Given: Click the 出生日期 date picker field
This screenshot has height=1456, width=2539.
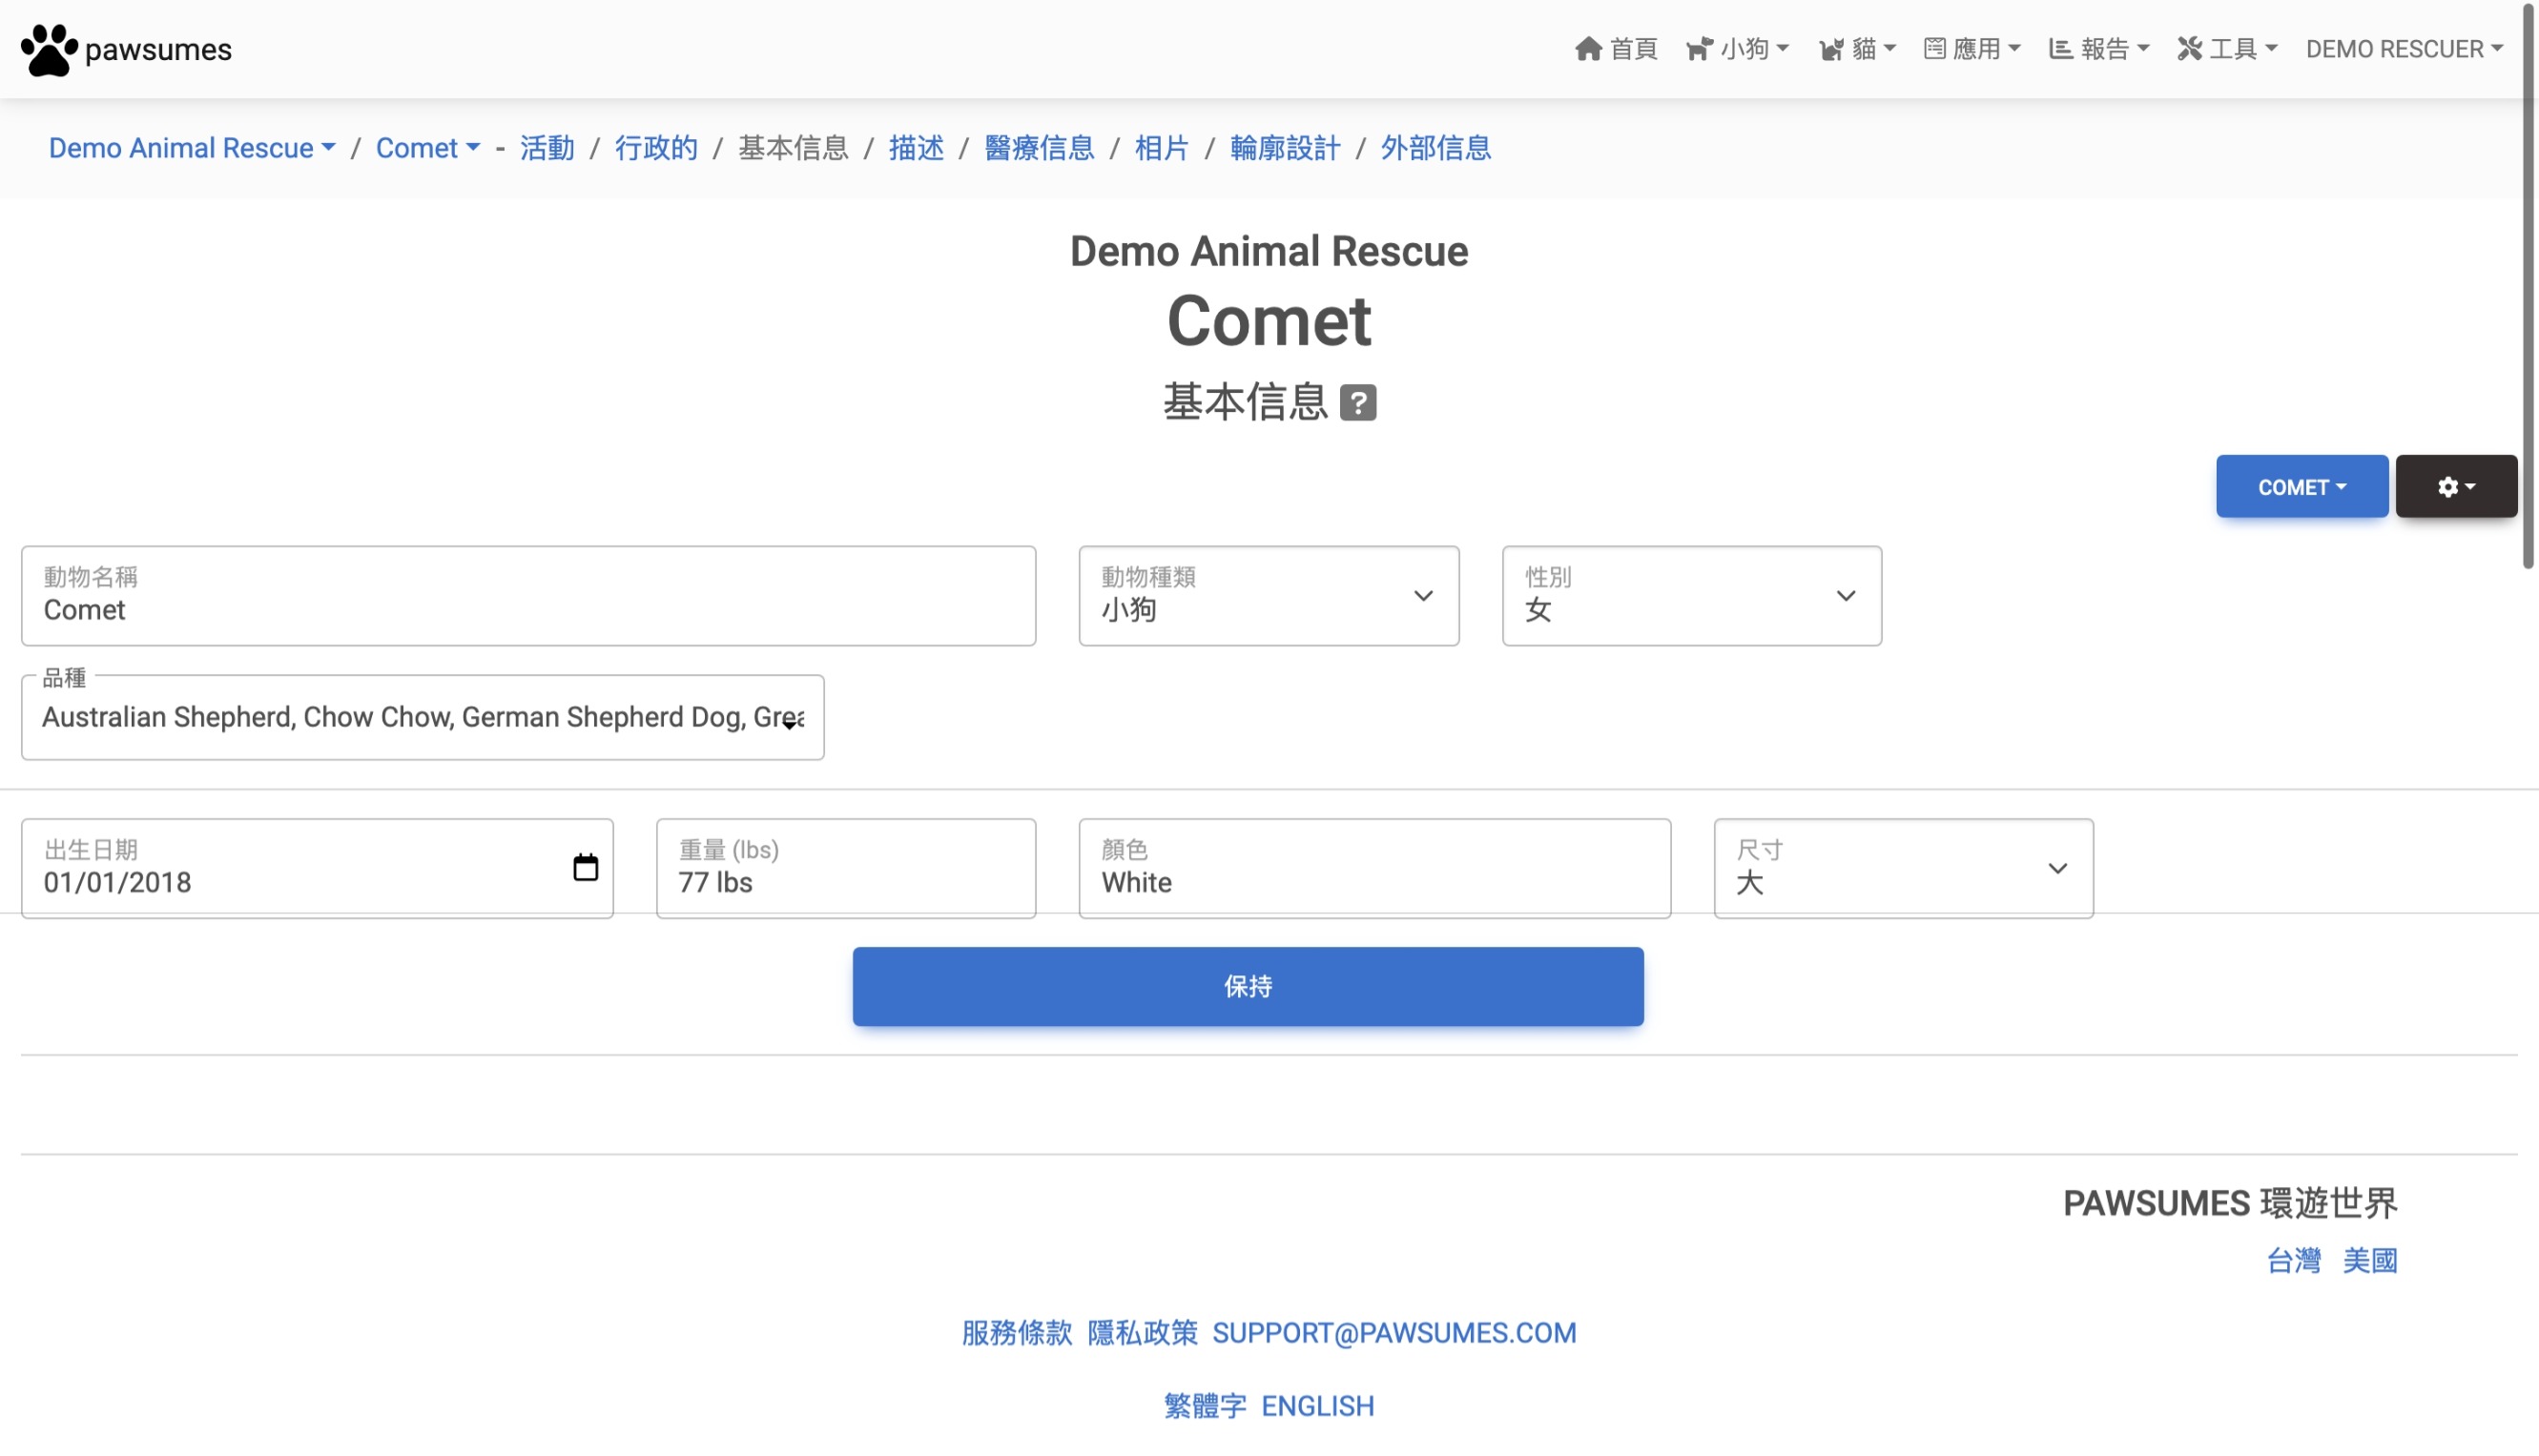Looking at the screenshot, I should pos(318,867).
